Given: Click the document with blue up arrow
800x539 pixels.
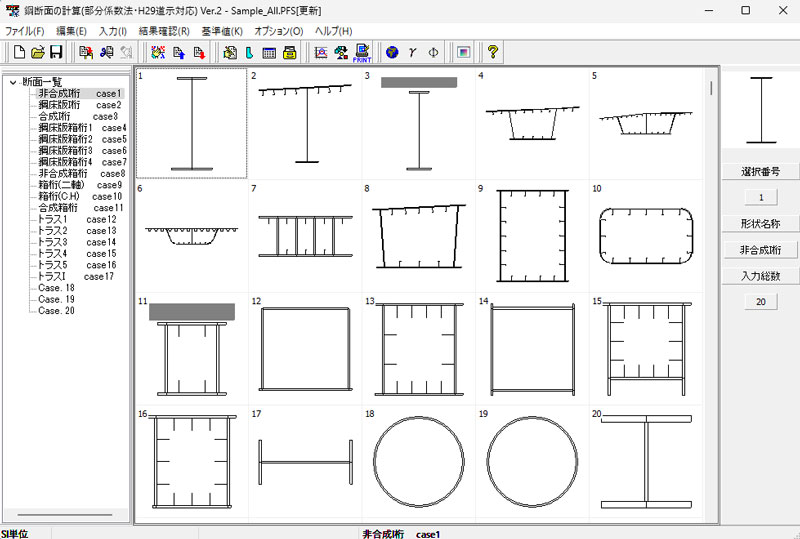Looking at the screenshot, I should 179,52.
